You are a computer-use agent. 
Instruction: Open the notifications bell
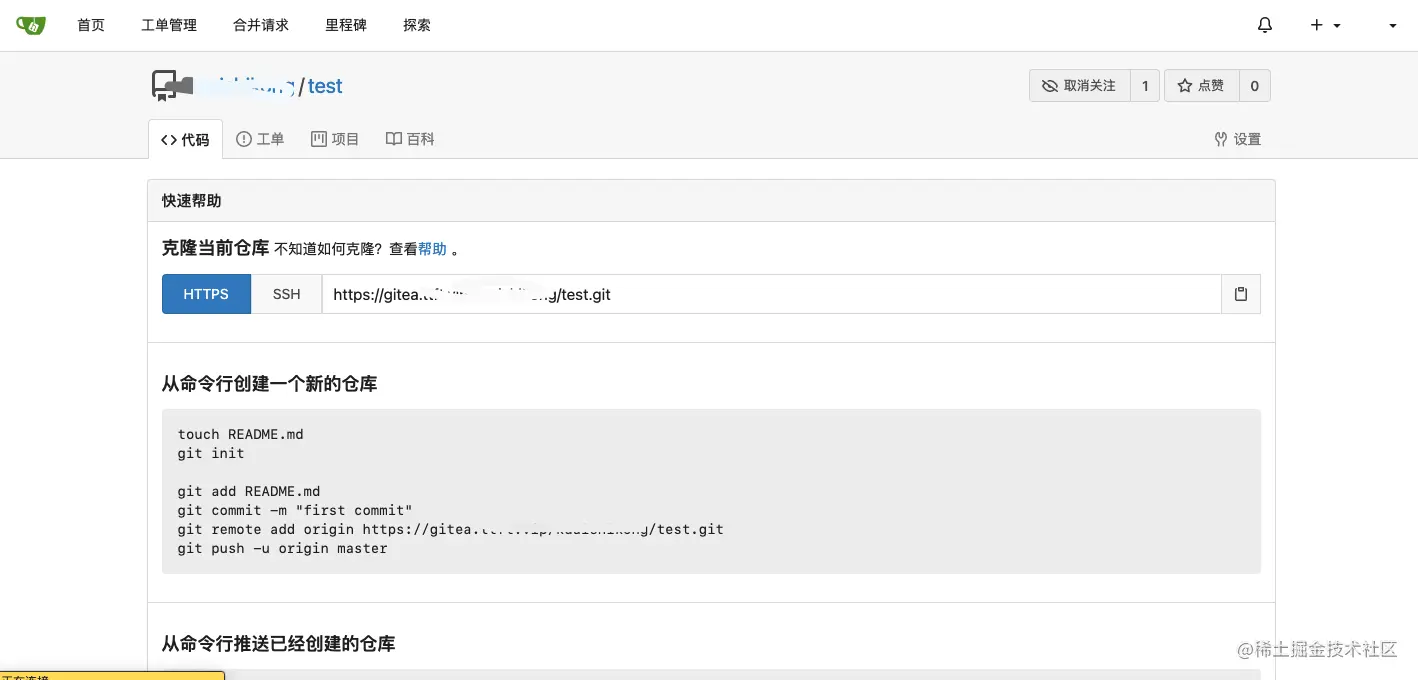[x=1265, y=25]
